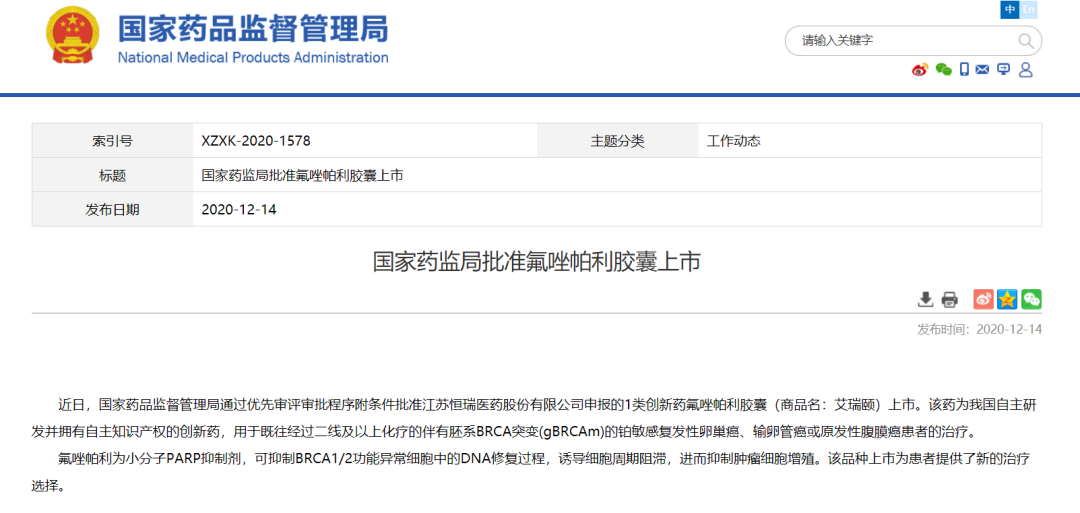Click the 标题 label cell

tap(112, 176)
